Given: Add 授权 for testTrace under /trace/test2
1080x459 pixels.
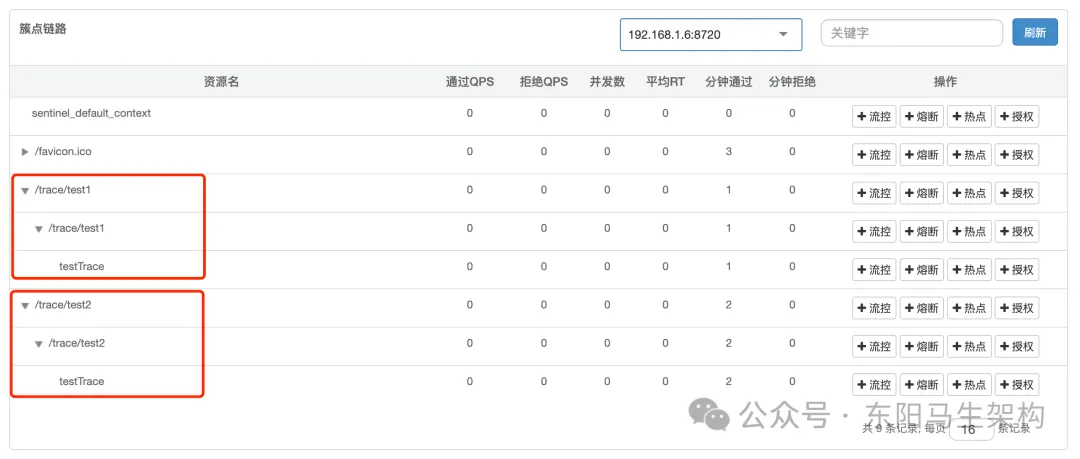Looking at the screenshot, I should 1017,385.
